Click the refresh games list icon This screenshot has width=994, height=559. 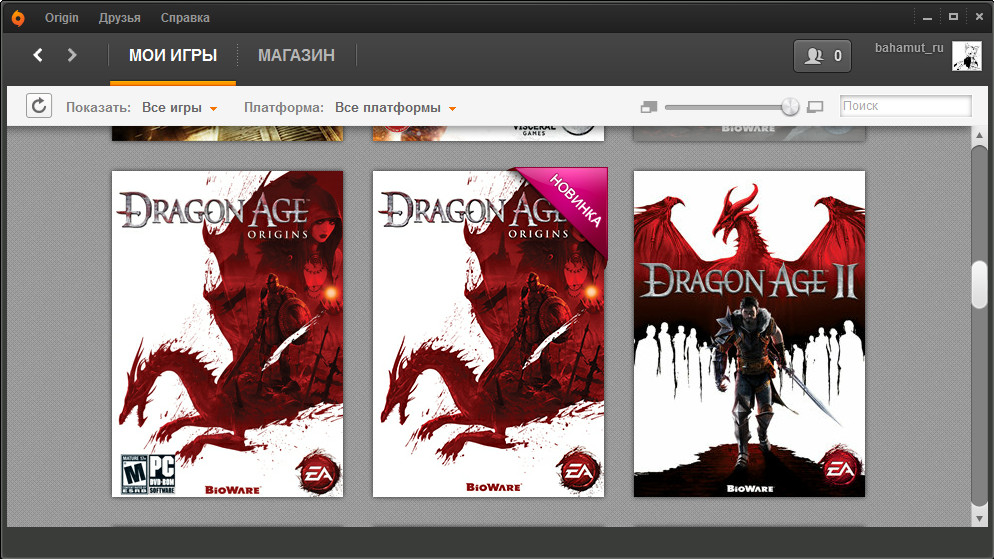click(x=39, y=106)
